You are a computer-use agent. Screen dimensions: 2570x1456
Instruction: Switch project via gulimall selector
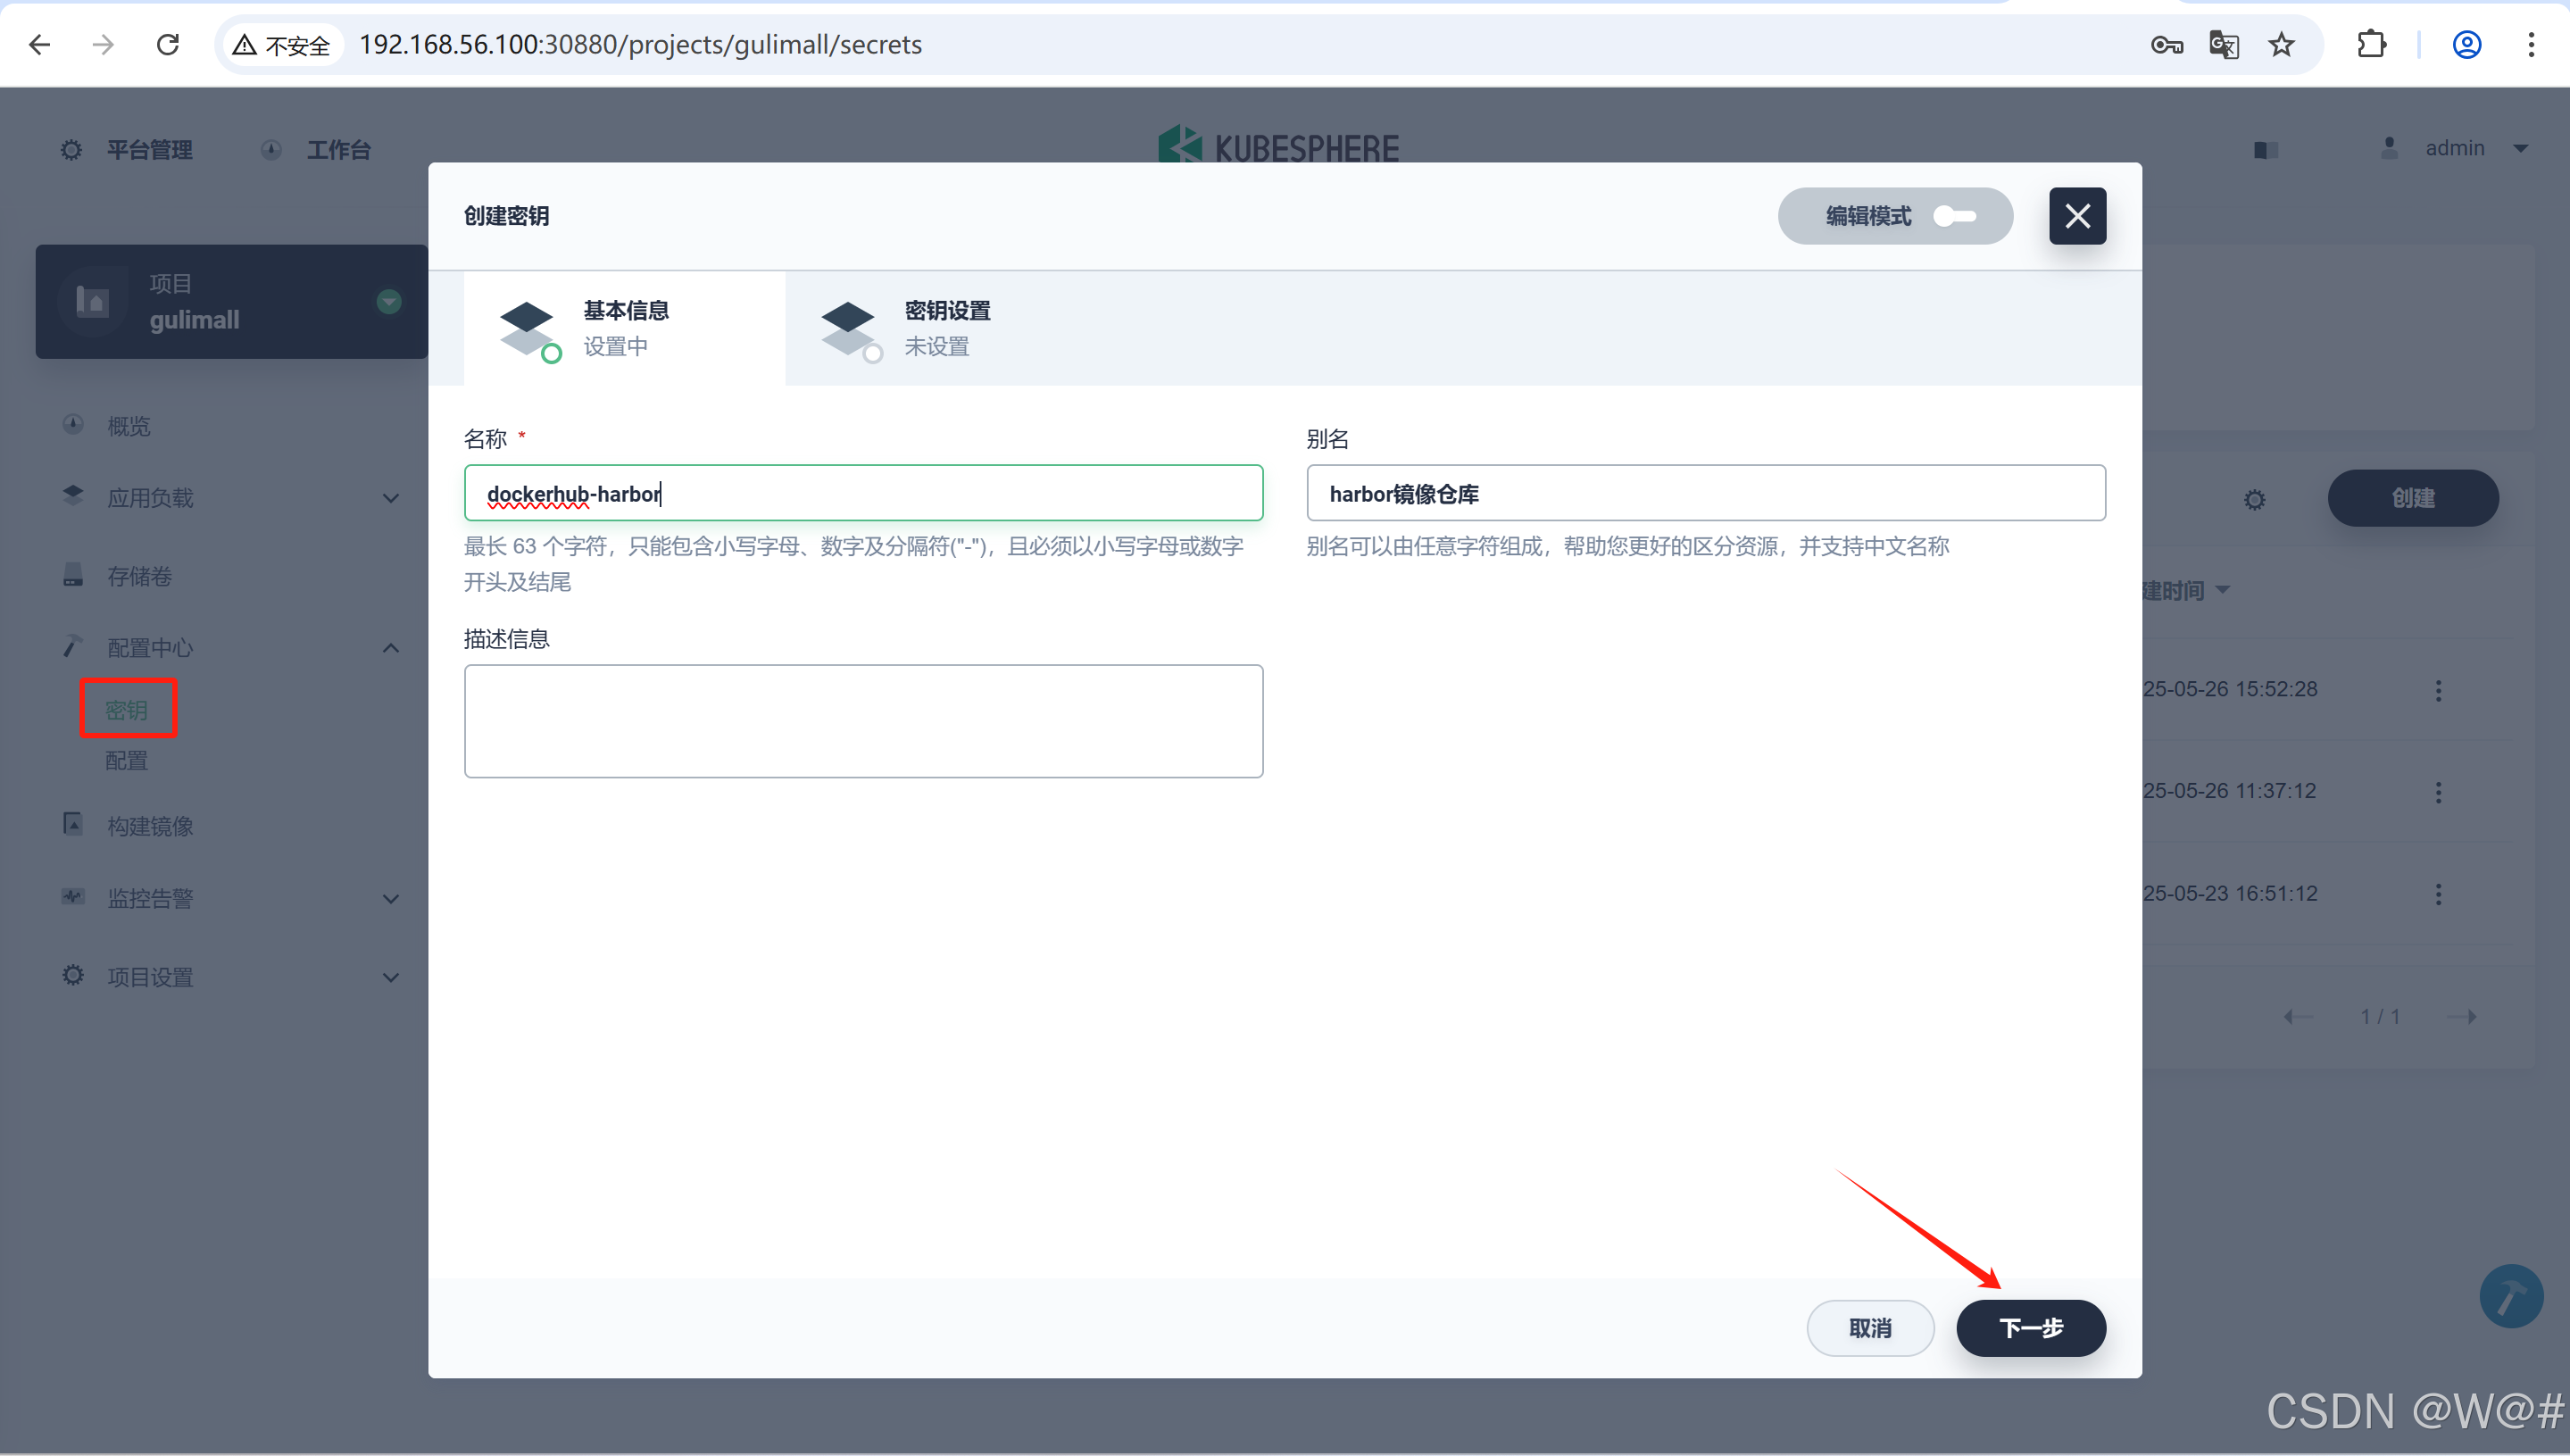tap(232, 301)
